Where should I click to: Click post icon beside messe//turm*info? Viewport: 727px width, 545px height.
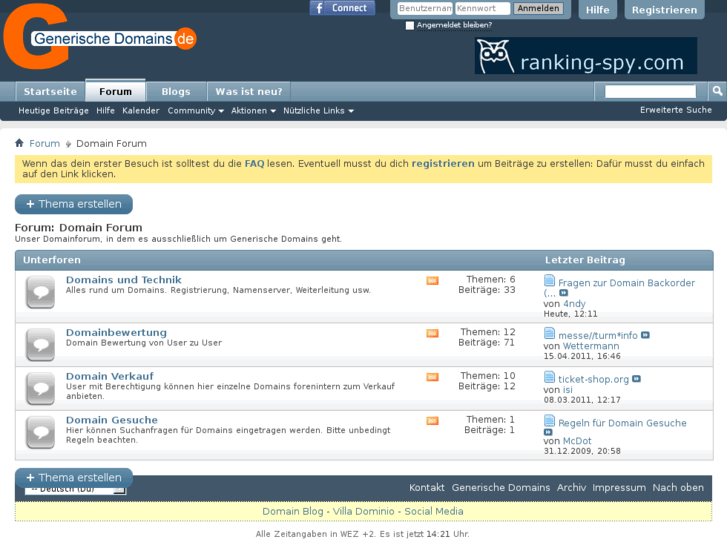point(549,333)
